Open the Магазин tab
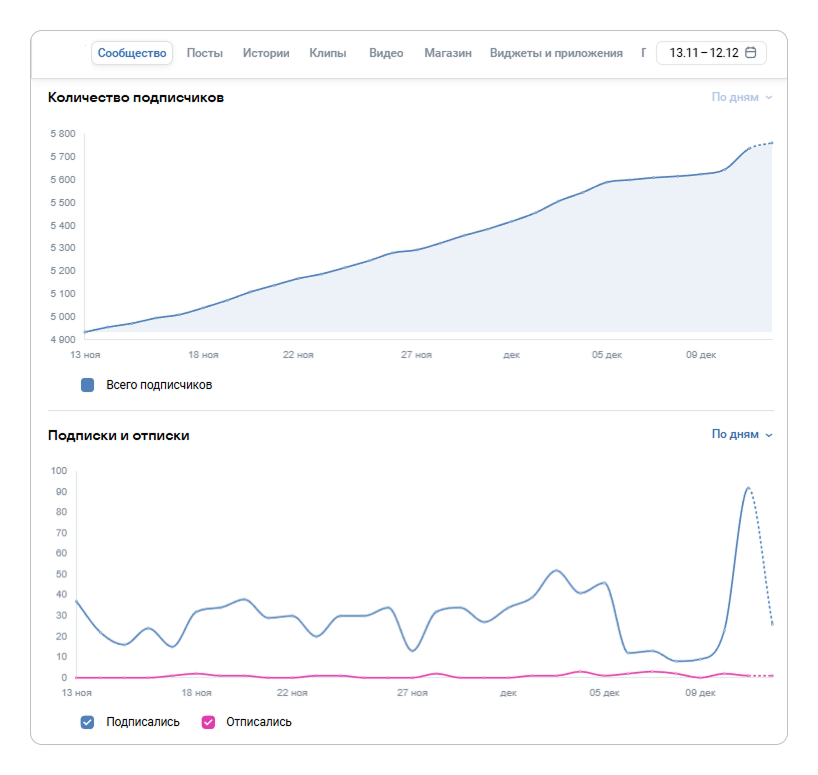Viewport: 818px width, 775px height. tap(447, 53)
